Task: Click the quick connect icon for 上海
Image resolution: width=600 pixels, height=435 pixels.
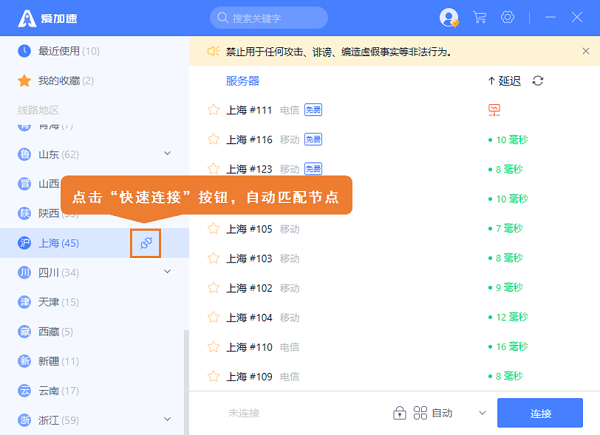Action: 145,243
